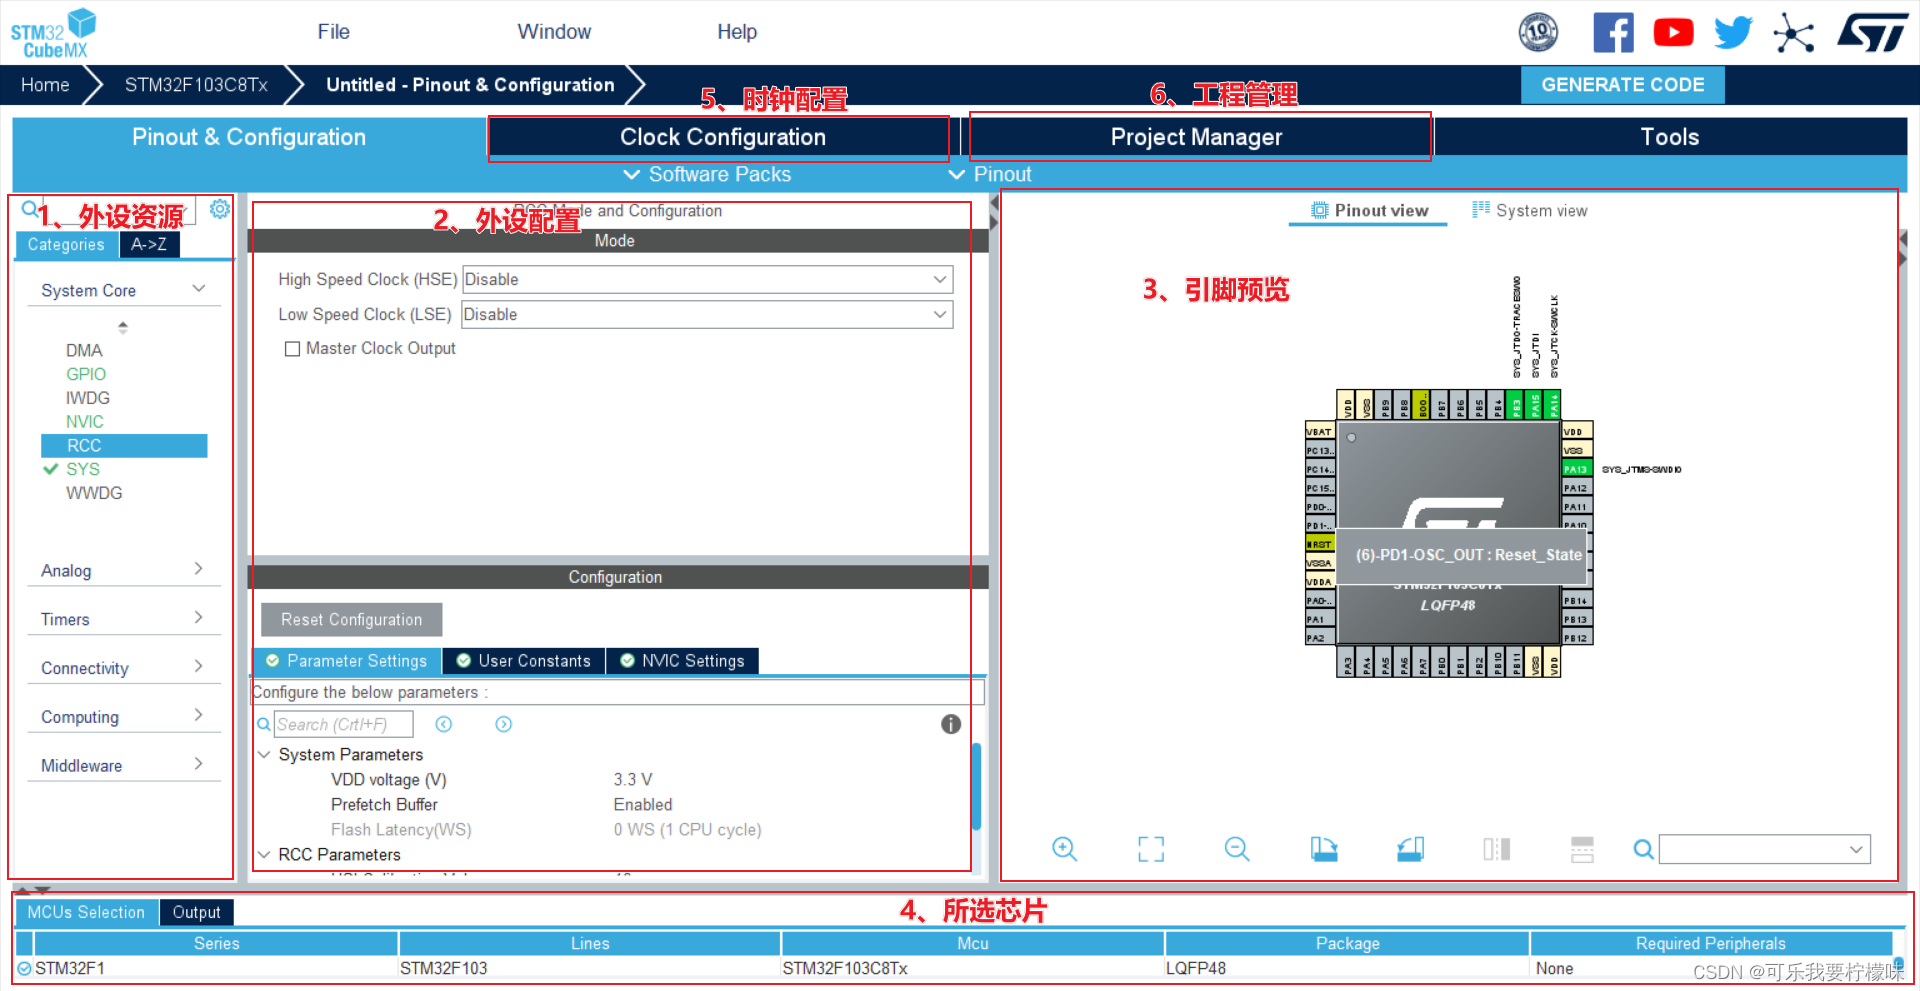Viewport: 1920px width, 991px height.
Task: Expand the Computing category
Action: 198,716
